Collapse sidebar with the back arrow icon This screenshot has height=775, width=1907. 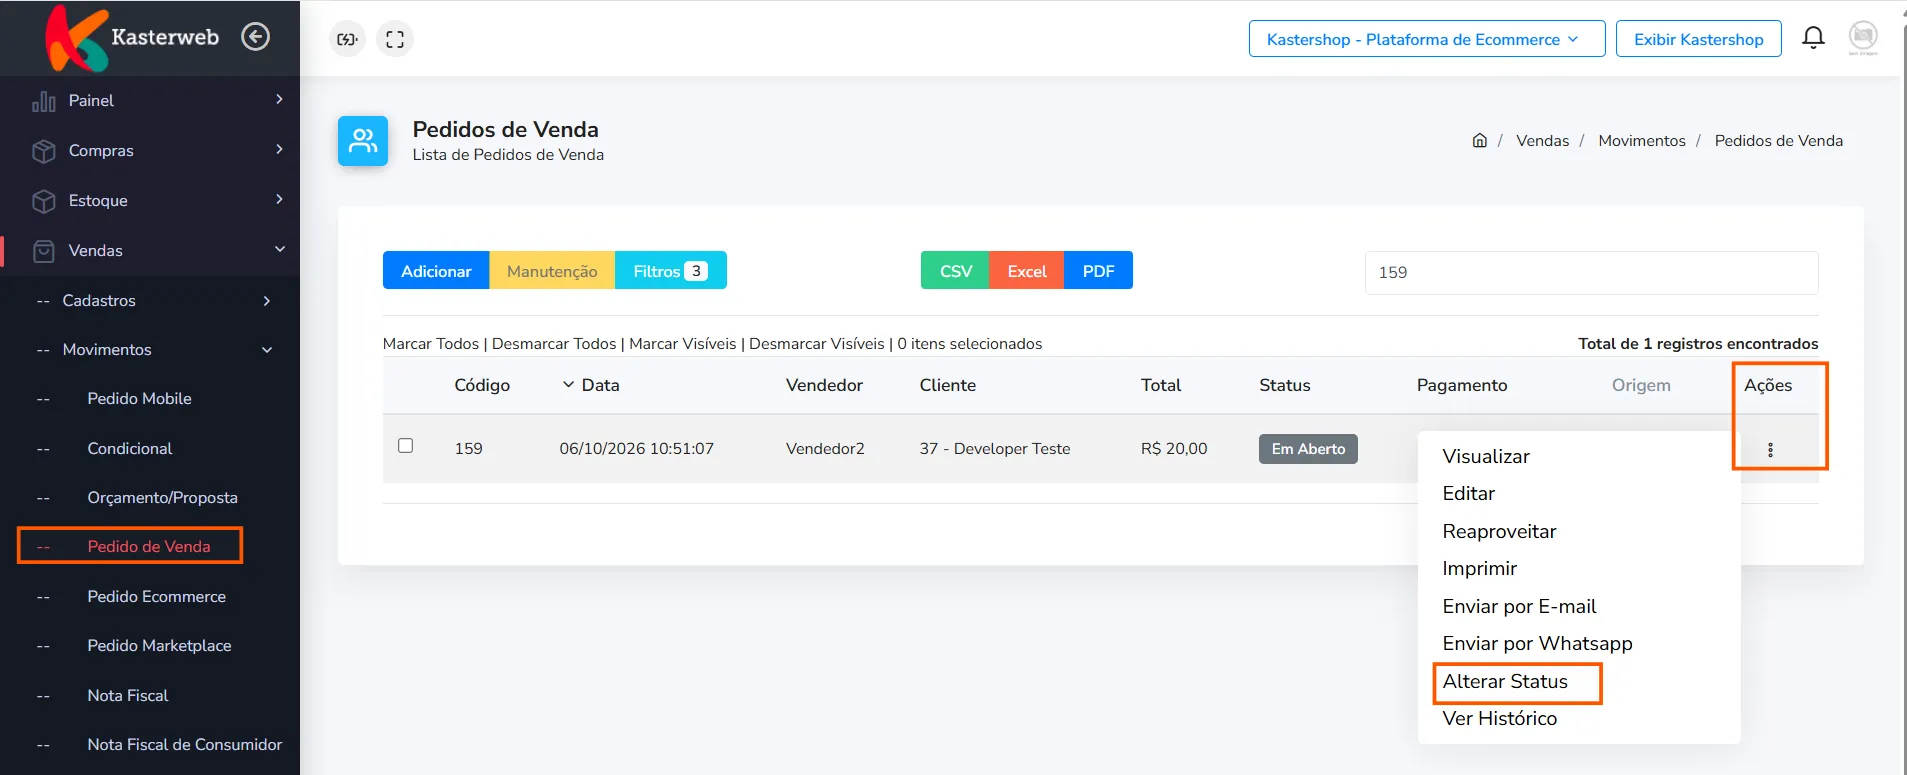[x=256, y=37]
